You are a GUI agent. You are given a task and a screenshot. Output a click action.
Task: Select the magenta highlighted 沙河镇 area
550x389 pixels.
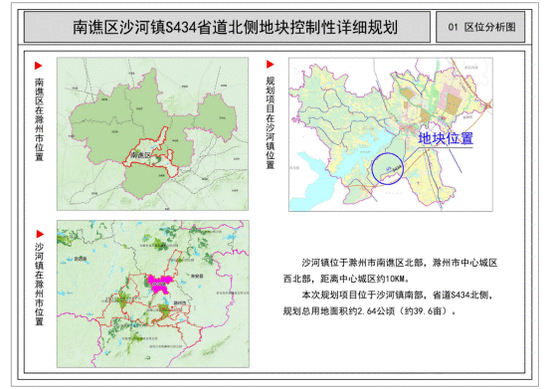[160, 283]
